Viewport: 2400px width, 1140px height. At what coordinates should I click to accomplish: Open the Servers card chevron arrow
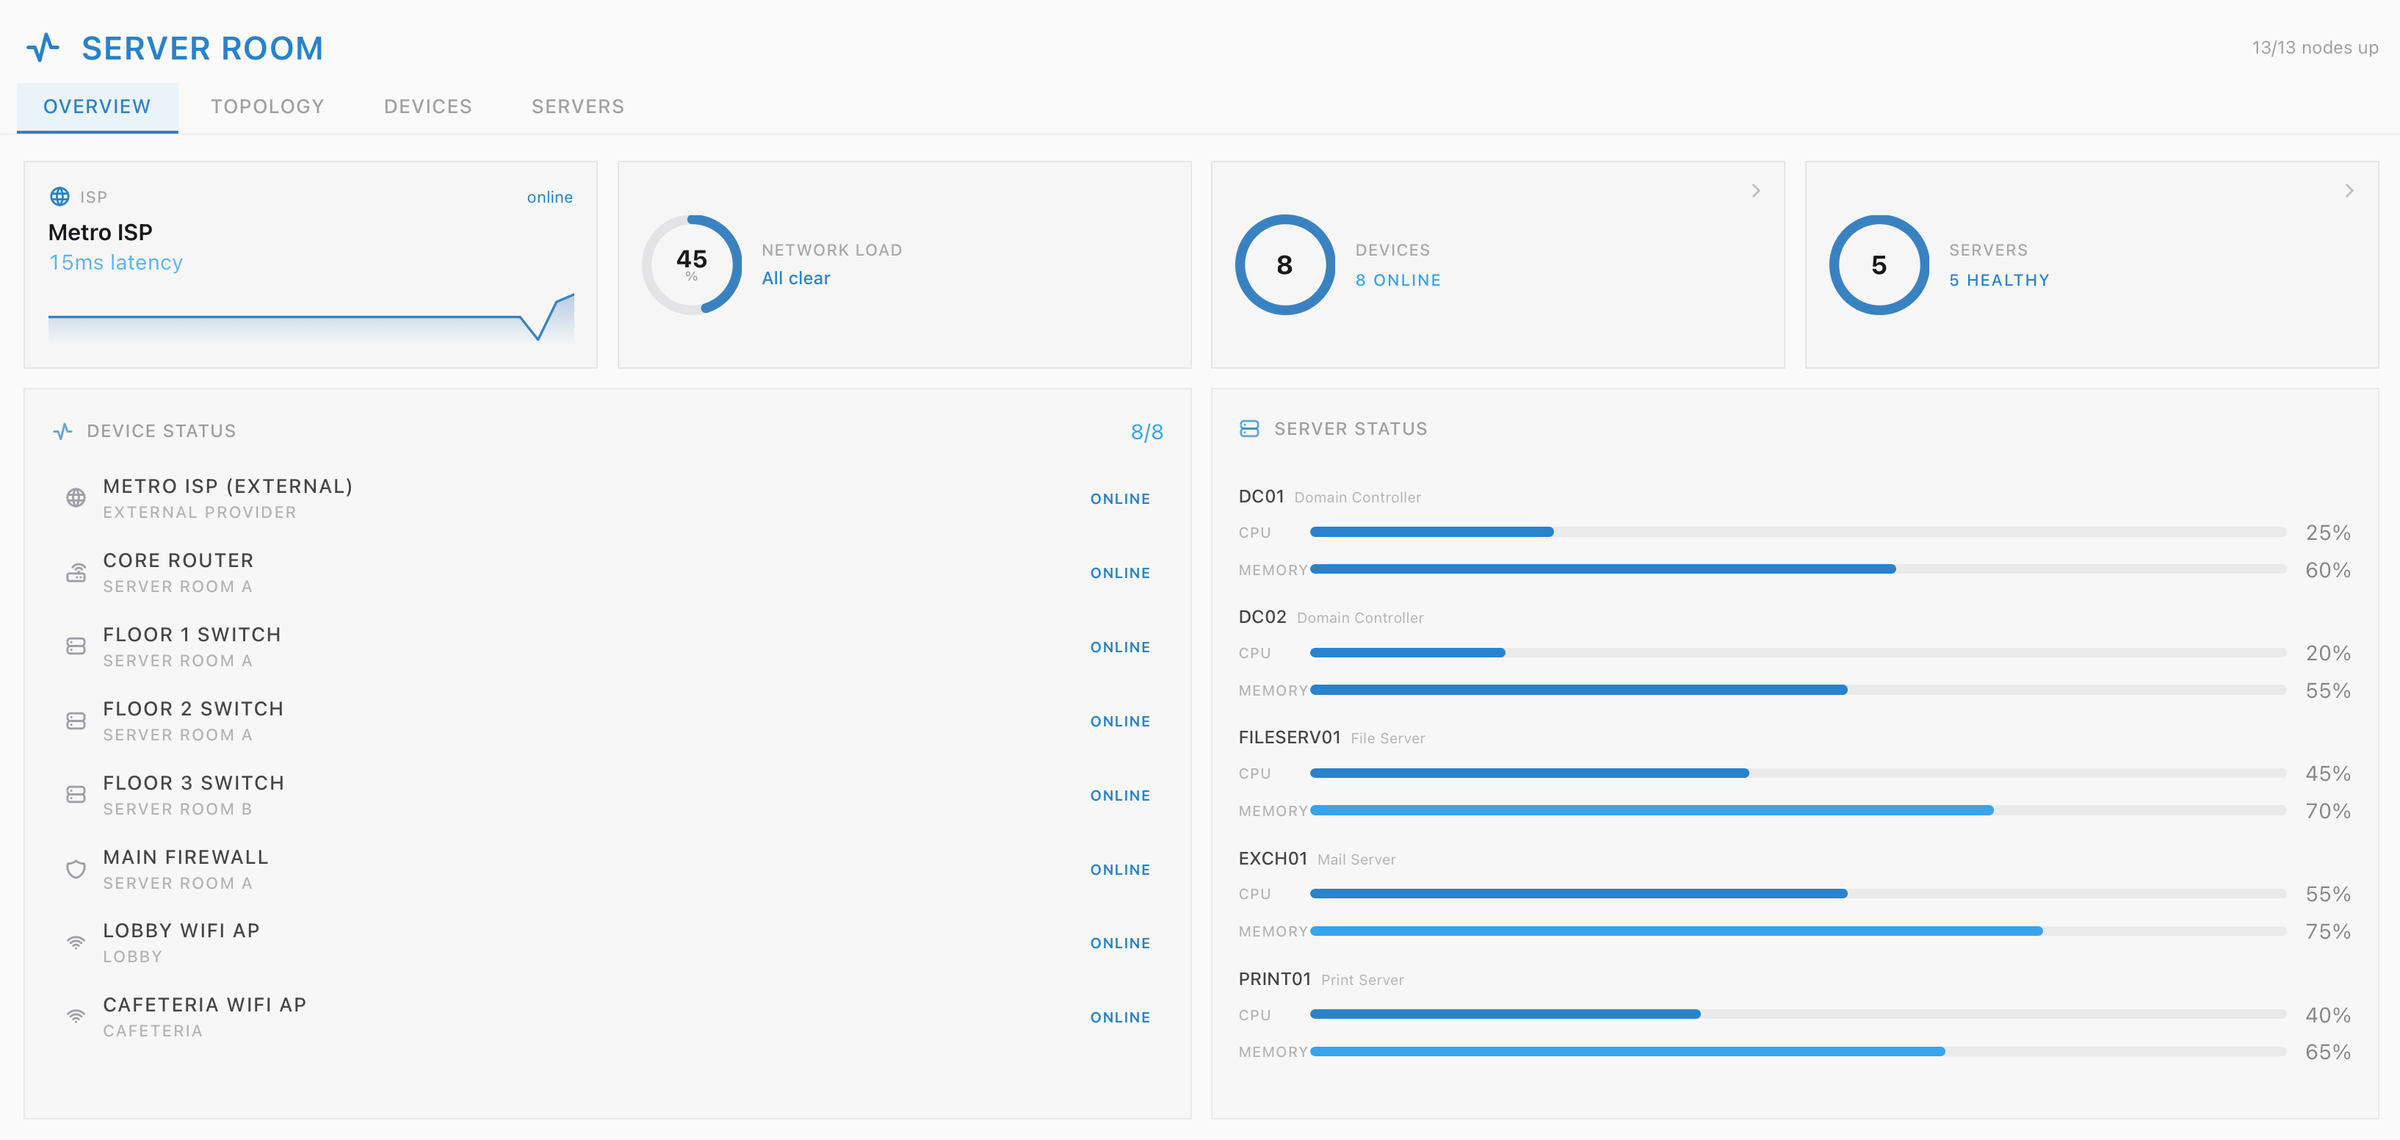tap(2350, 190)
